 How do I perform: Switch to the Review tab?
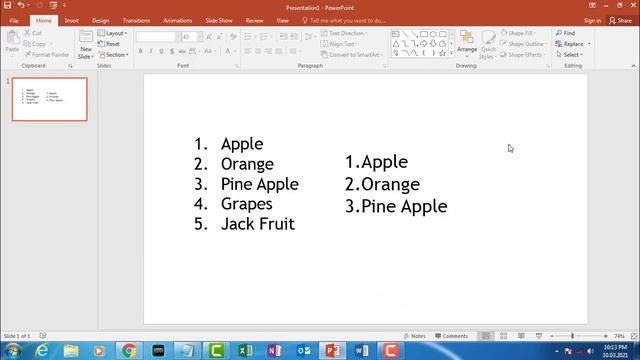click(254, 20)
